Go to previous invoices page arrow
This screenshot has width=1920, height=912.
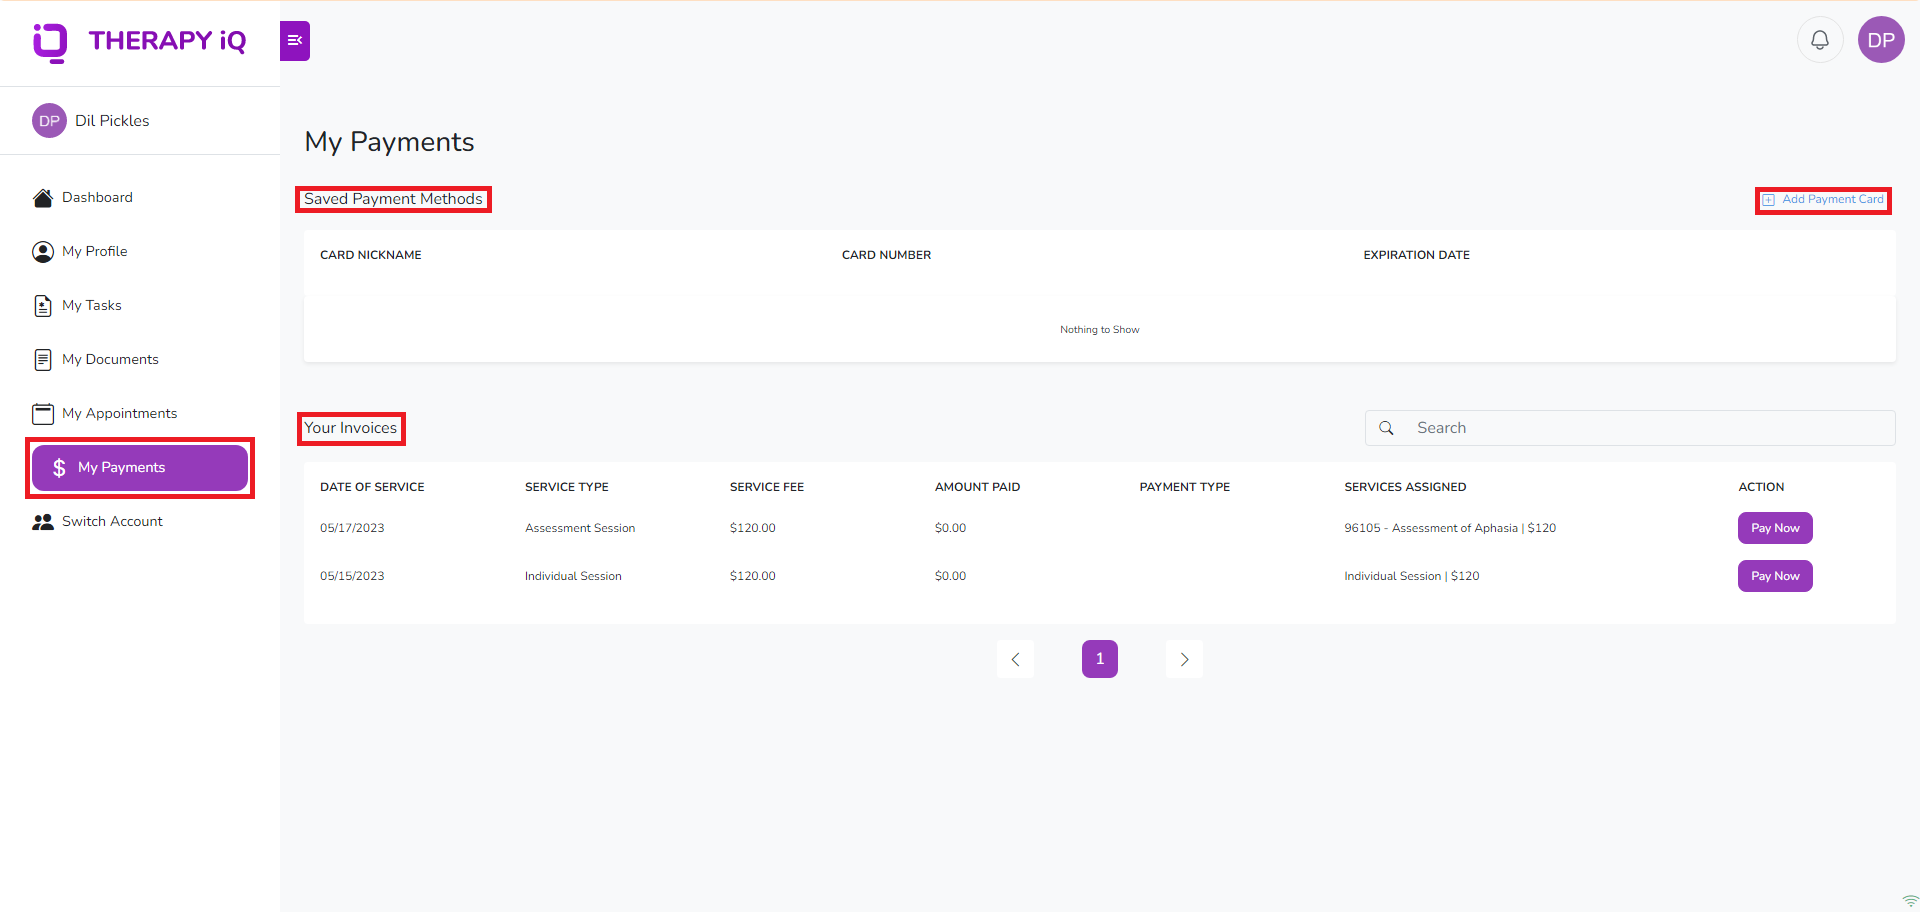point(1015,659)
